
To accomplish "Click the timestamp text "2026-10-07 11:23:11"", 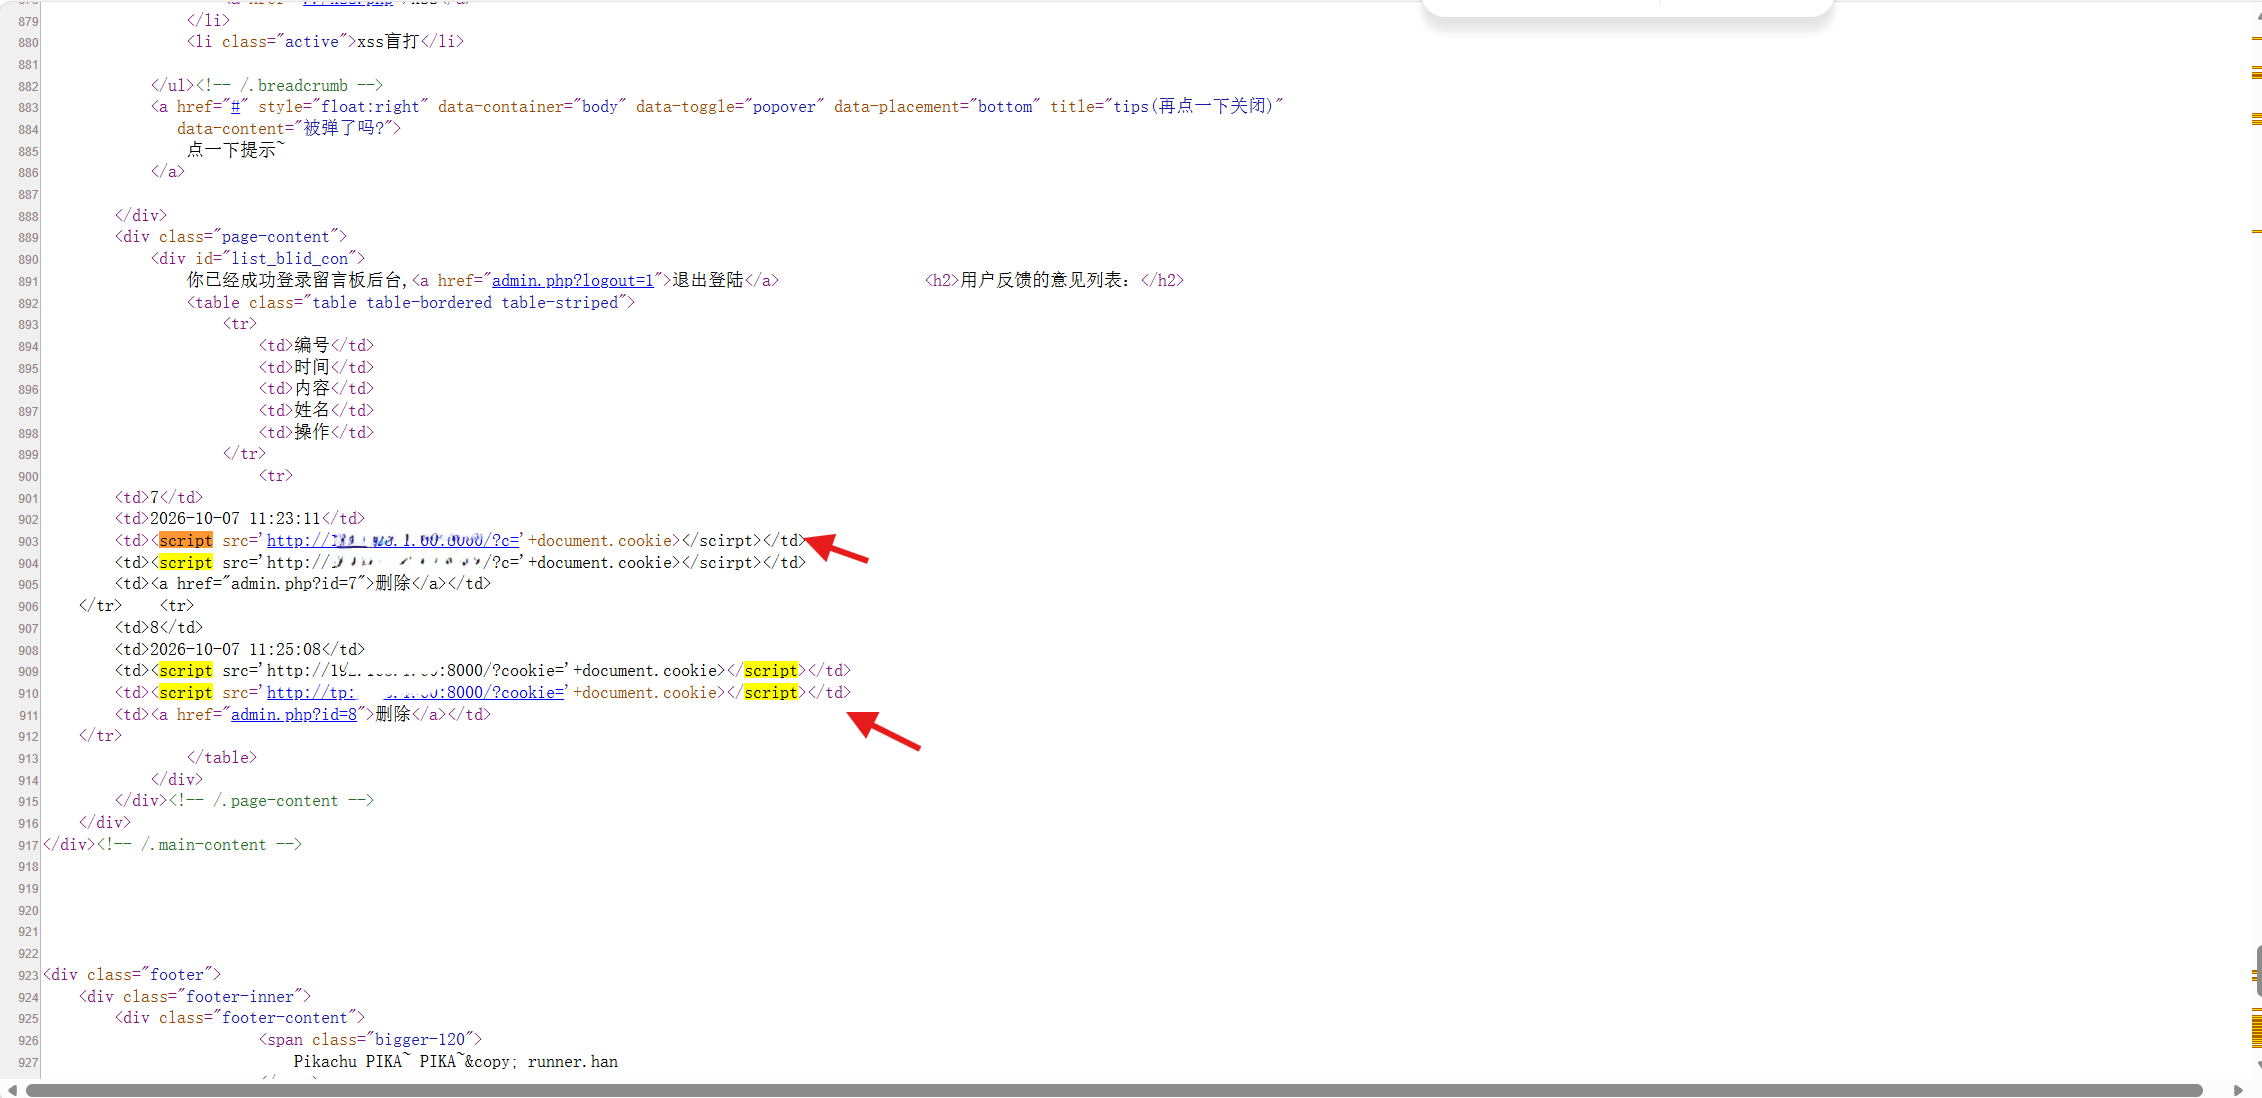I will pos(235,519).
